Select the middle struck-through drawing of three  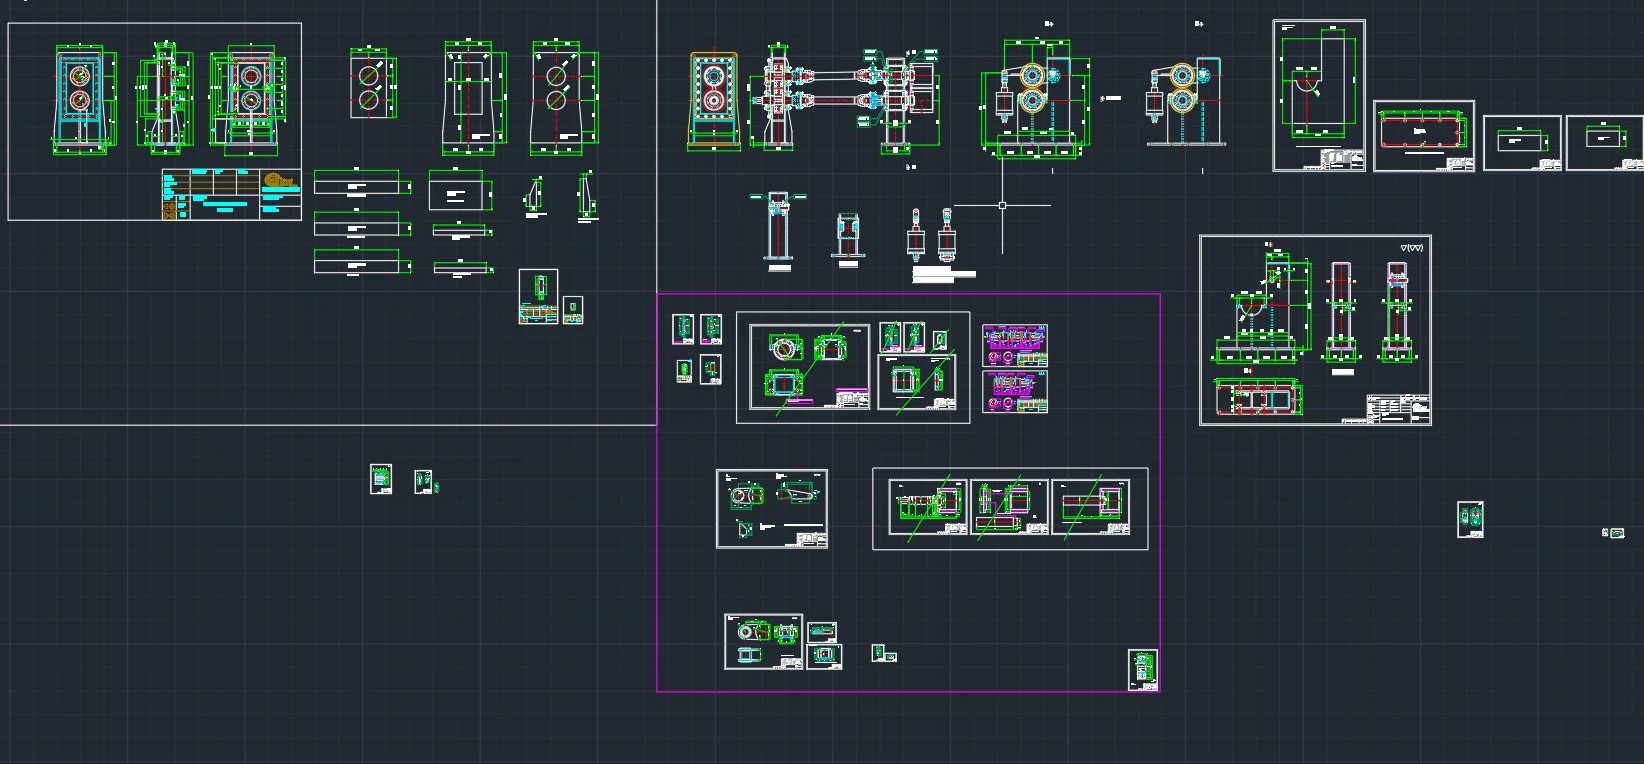(x=1009, y=508)
